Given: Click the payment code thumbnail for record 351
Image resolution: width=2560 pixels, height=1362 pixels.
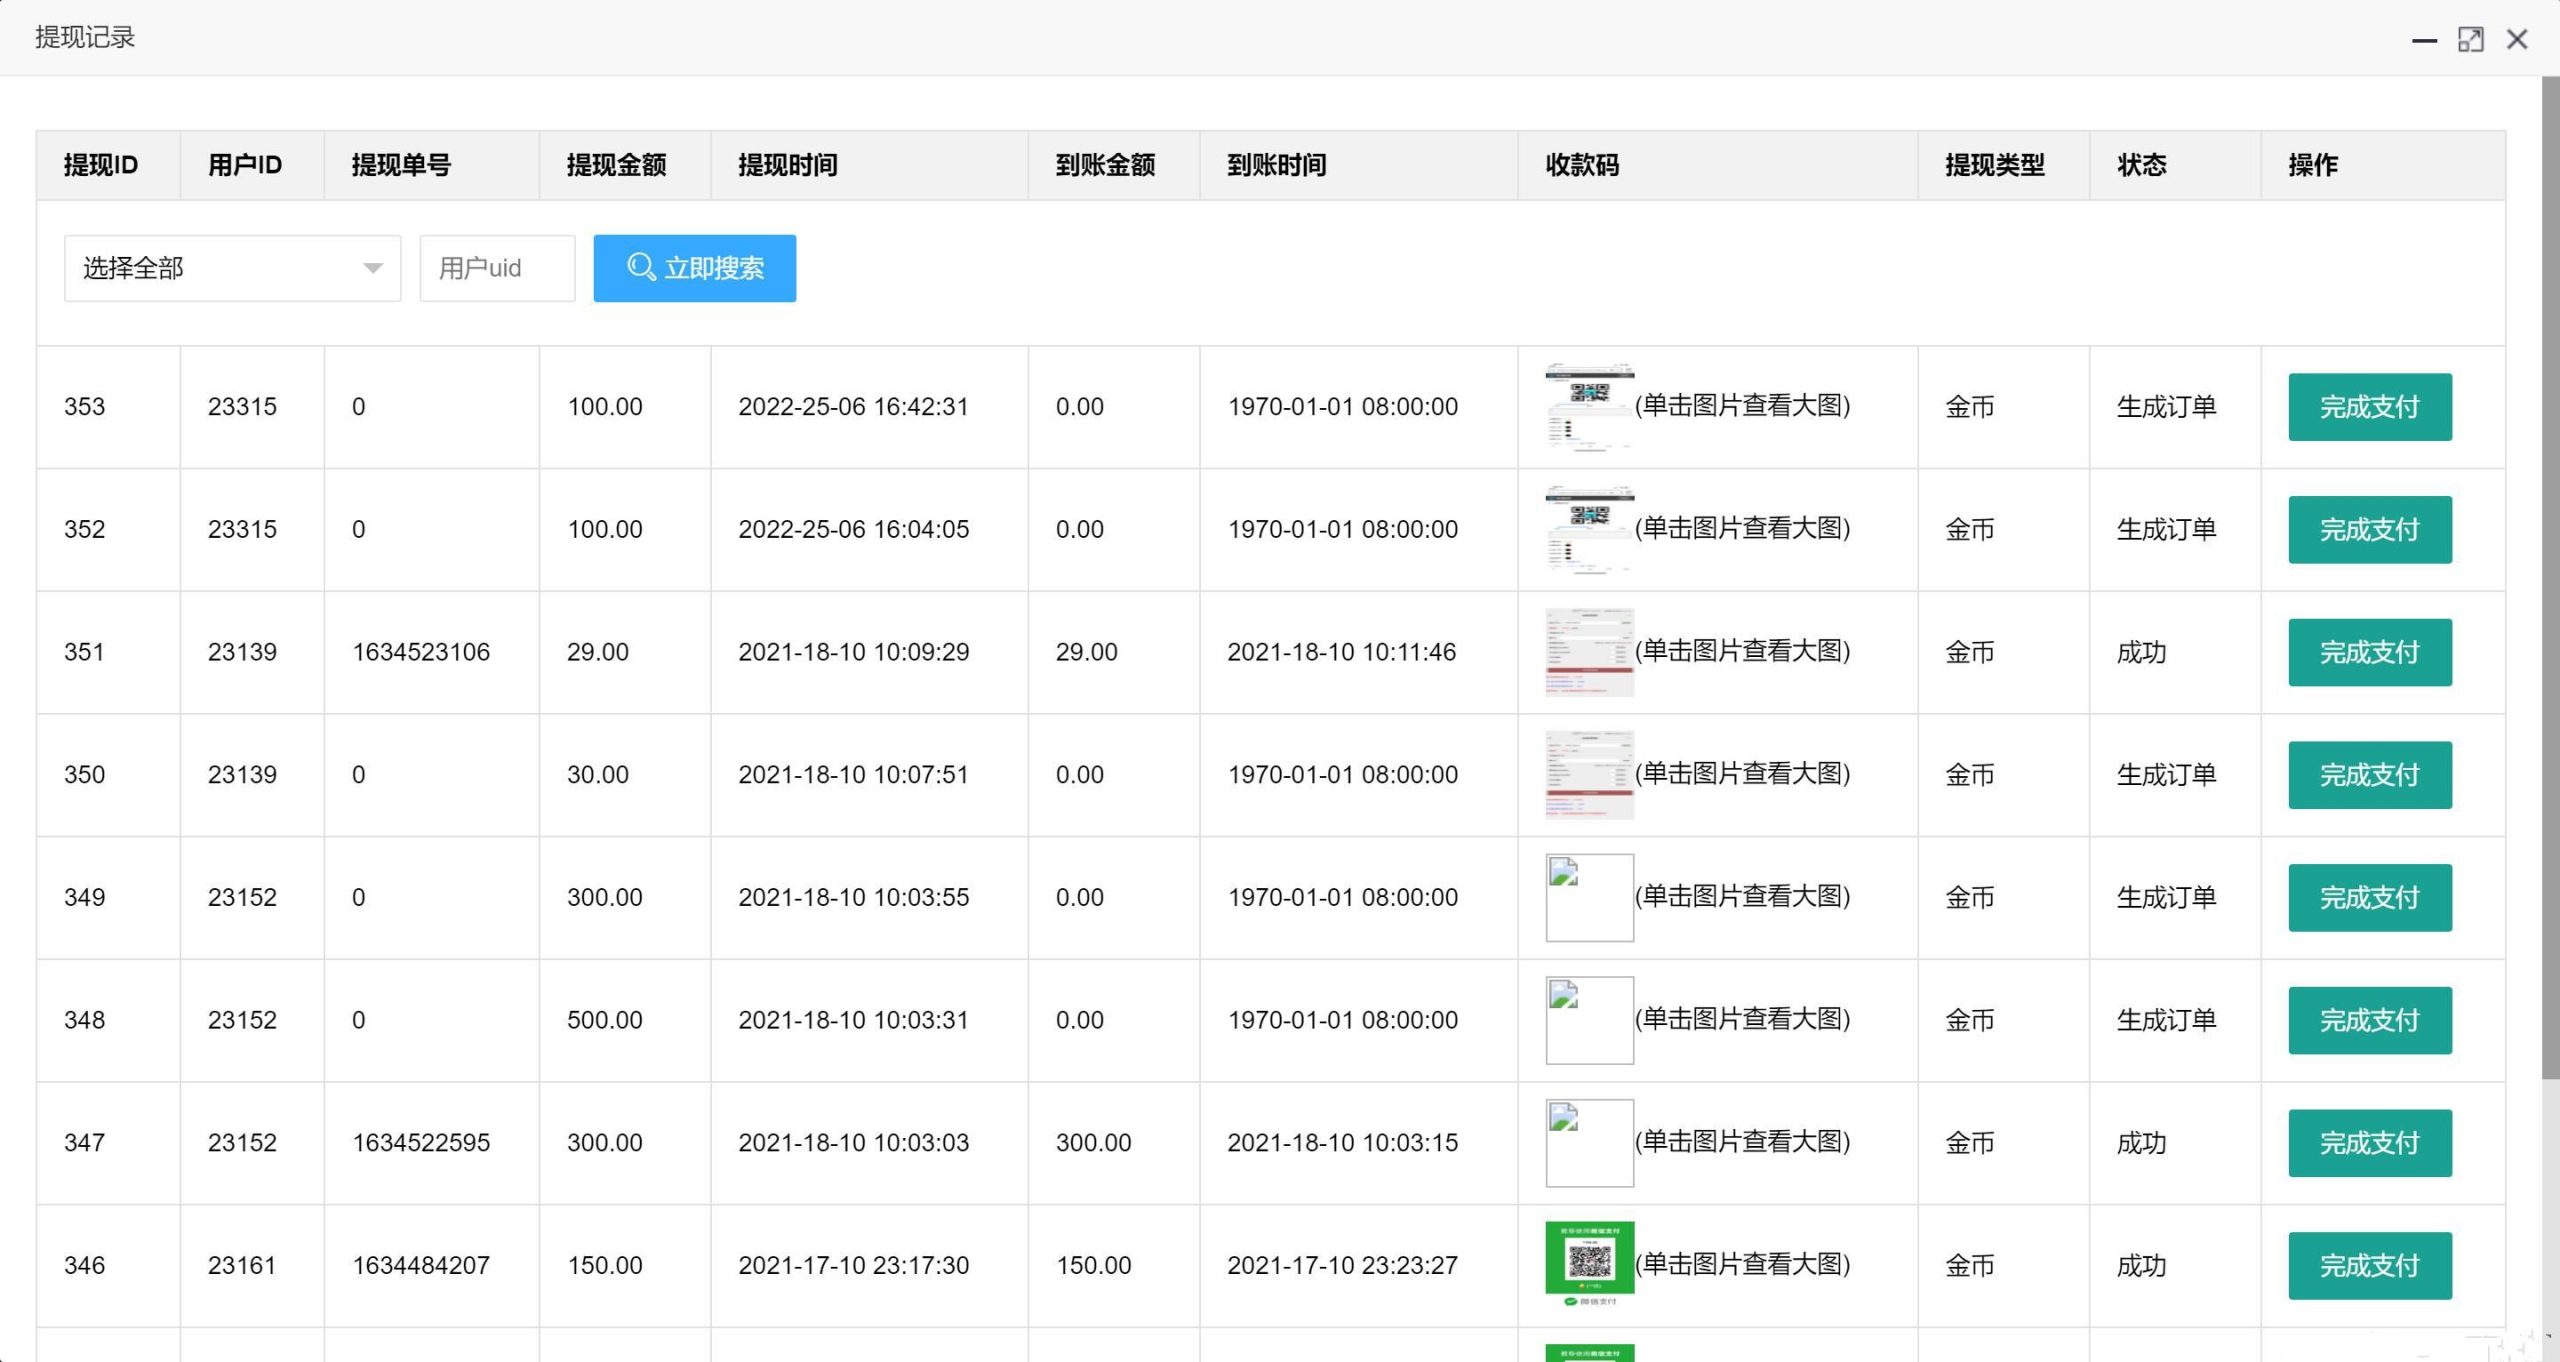Looking at the screenshot, I should coord(1590,651).
